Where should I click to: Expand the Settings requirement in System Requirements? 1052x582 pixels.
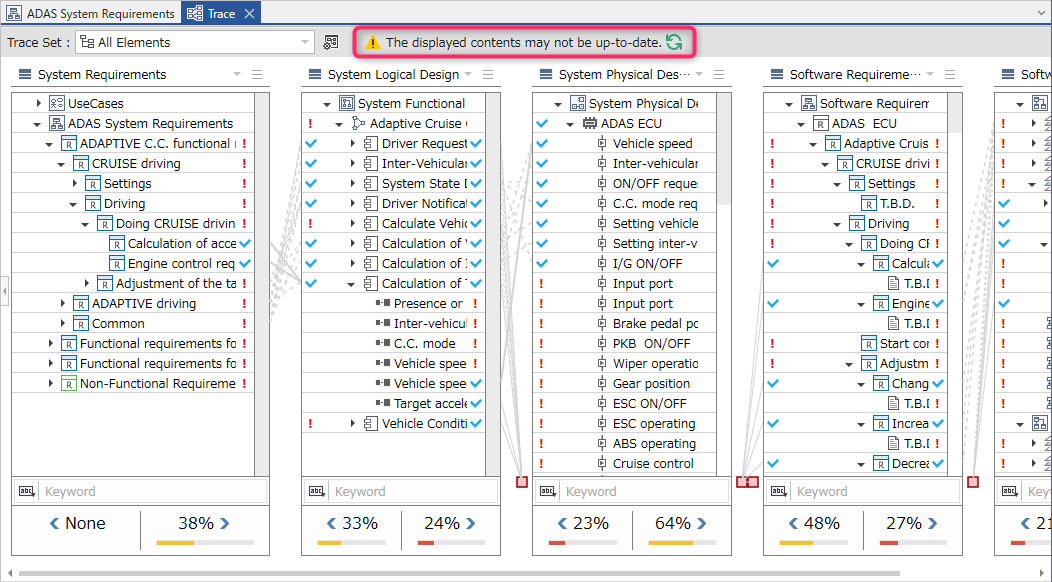pyautogui.click(x=74, y=183)
